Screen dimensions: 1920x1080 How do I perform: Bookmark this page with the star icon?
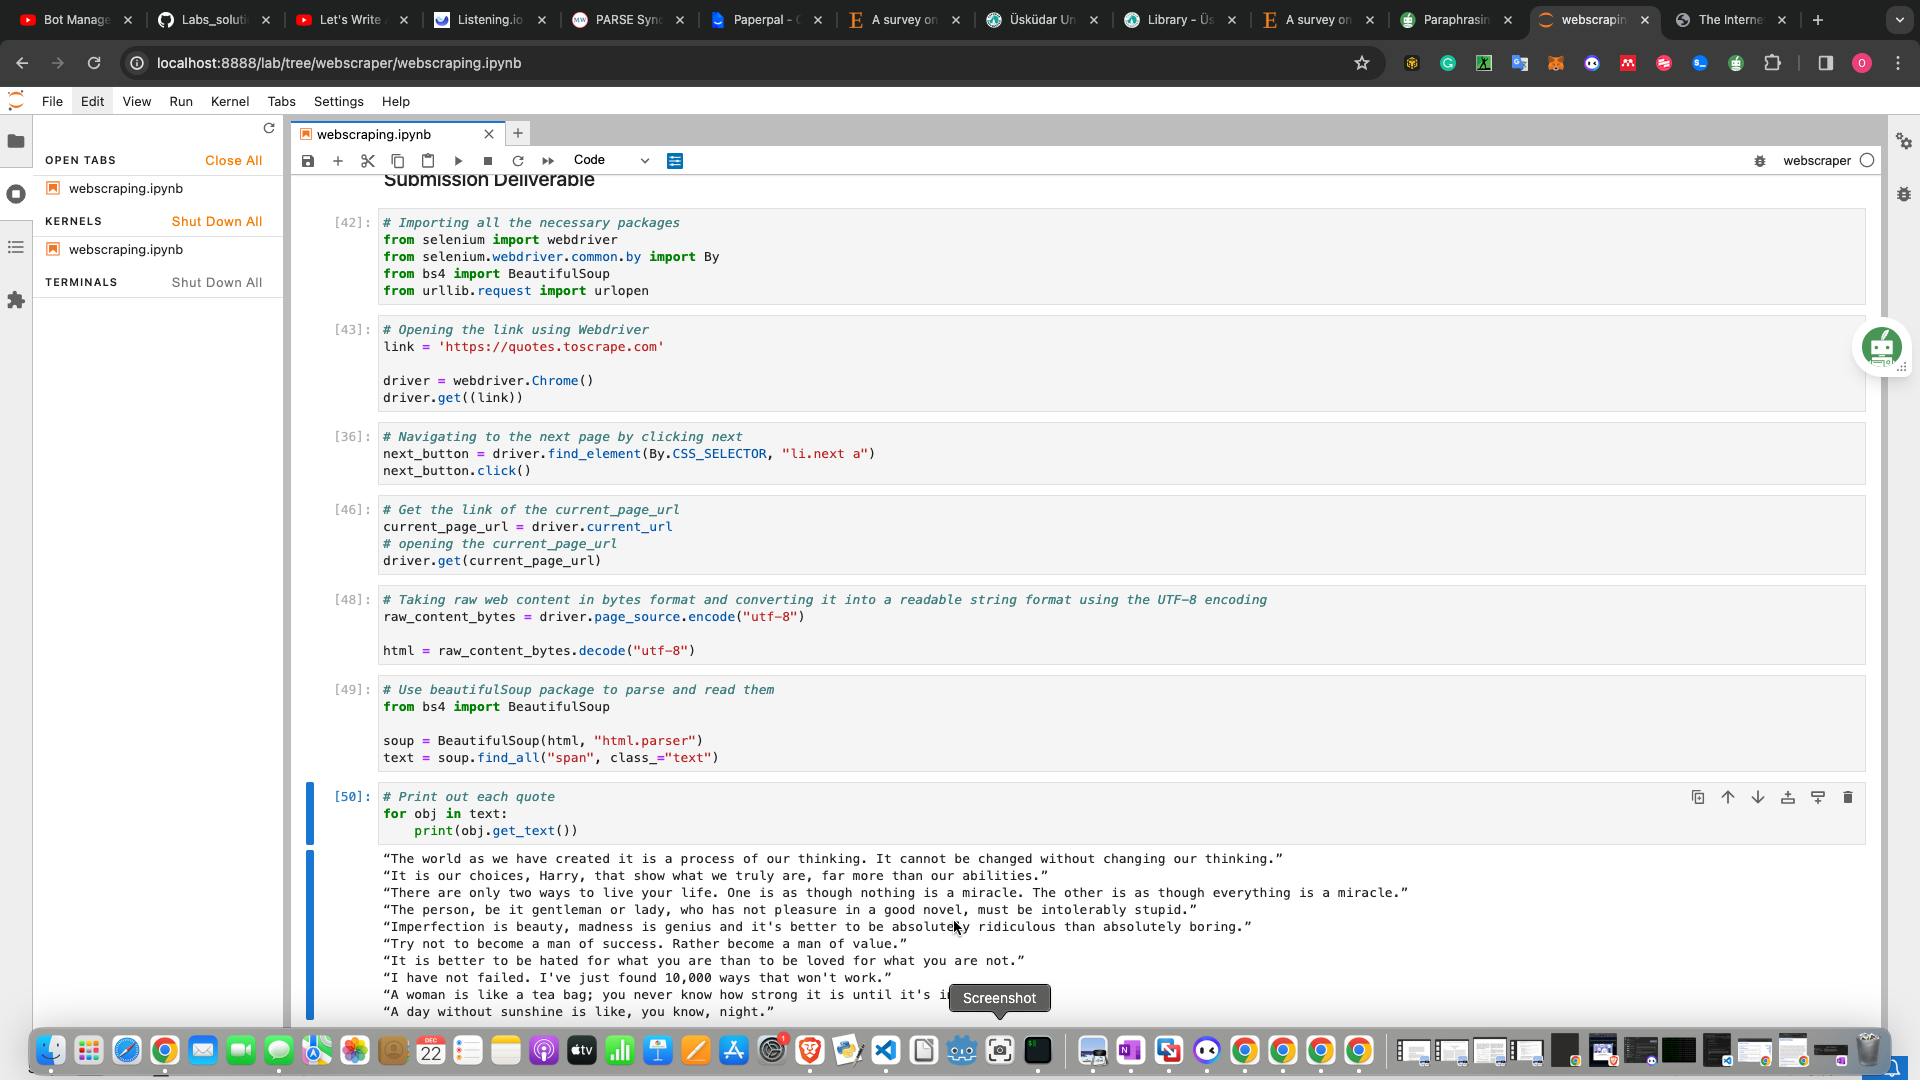pyautogui.click(x=1361, y=63)
